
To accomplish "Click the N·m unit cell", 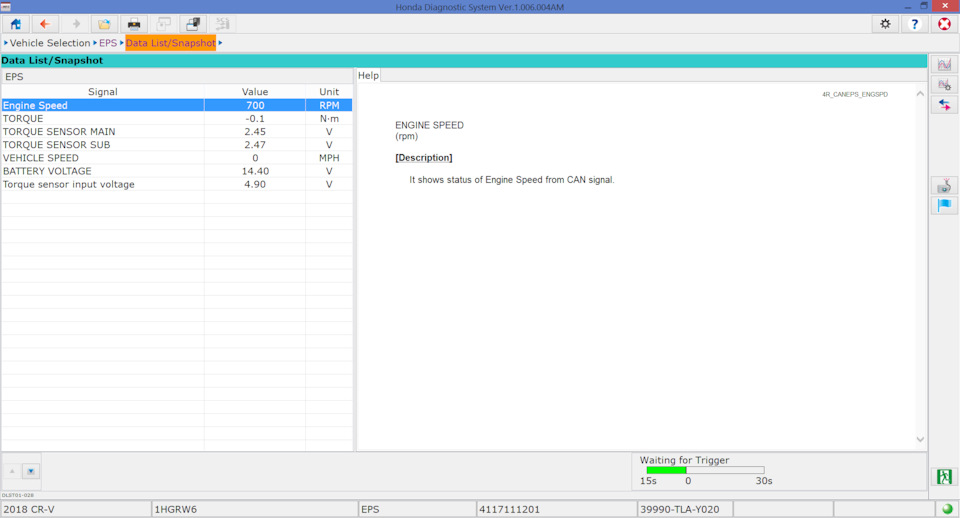I will pos(329,119).
